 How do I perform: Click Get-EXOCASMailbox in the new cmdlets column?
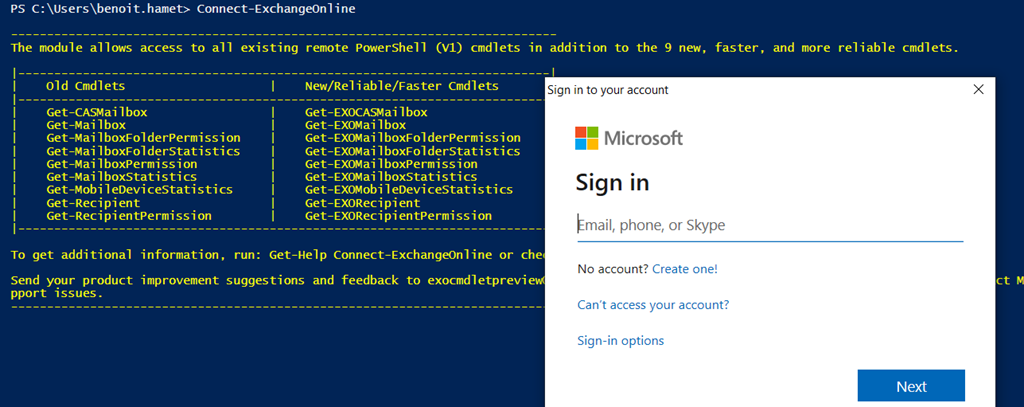click(366, 112)
